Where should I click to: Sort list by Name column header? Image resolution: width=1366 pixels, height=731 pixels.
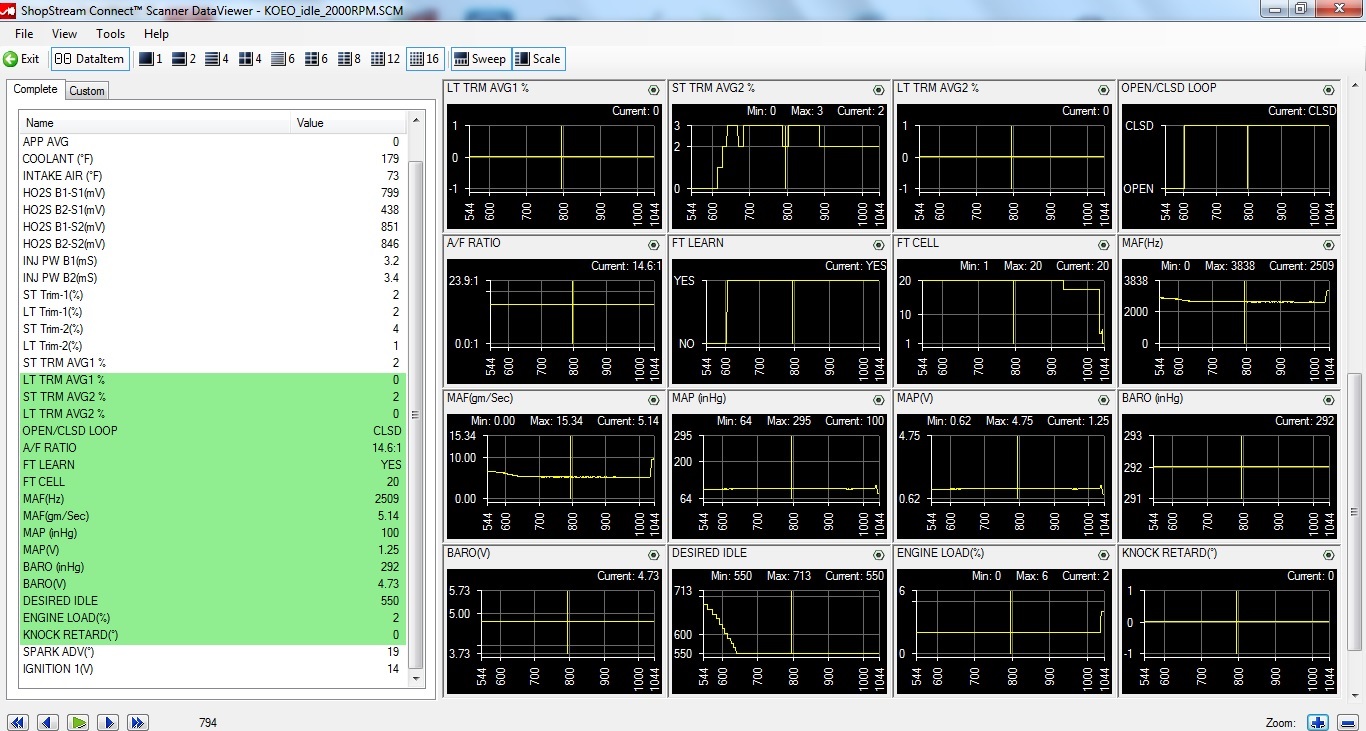(156, 123)
